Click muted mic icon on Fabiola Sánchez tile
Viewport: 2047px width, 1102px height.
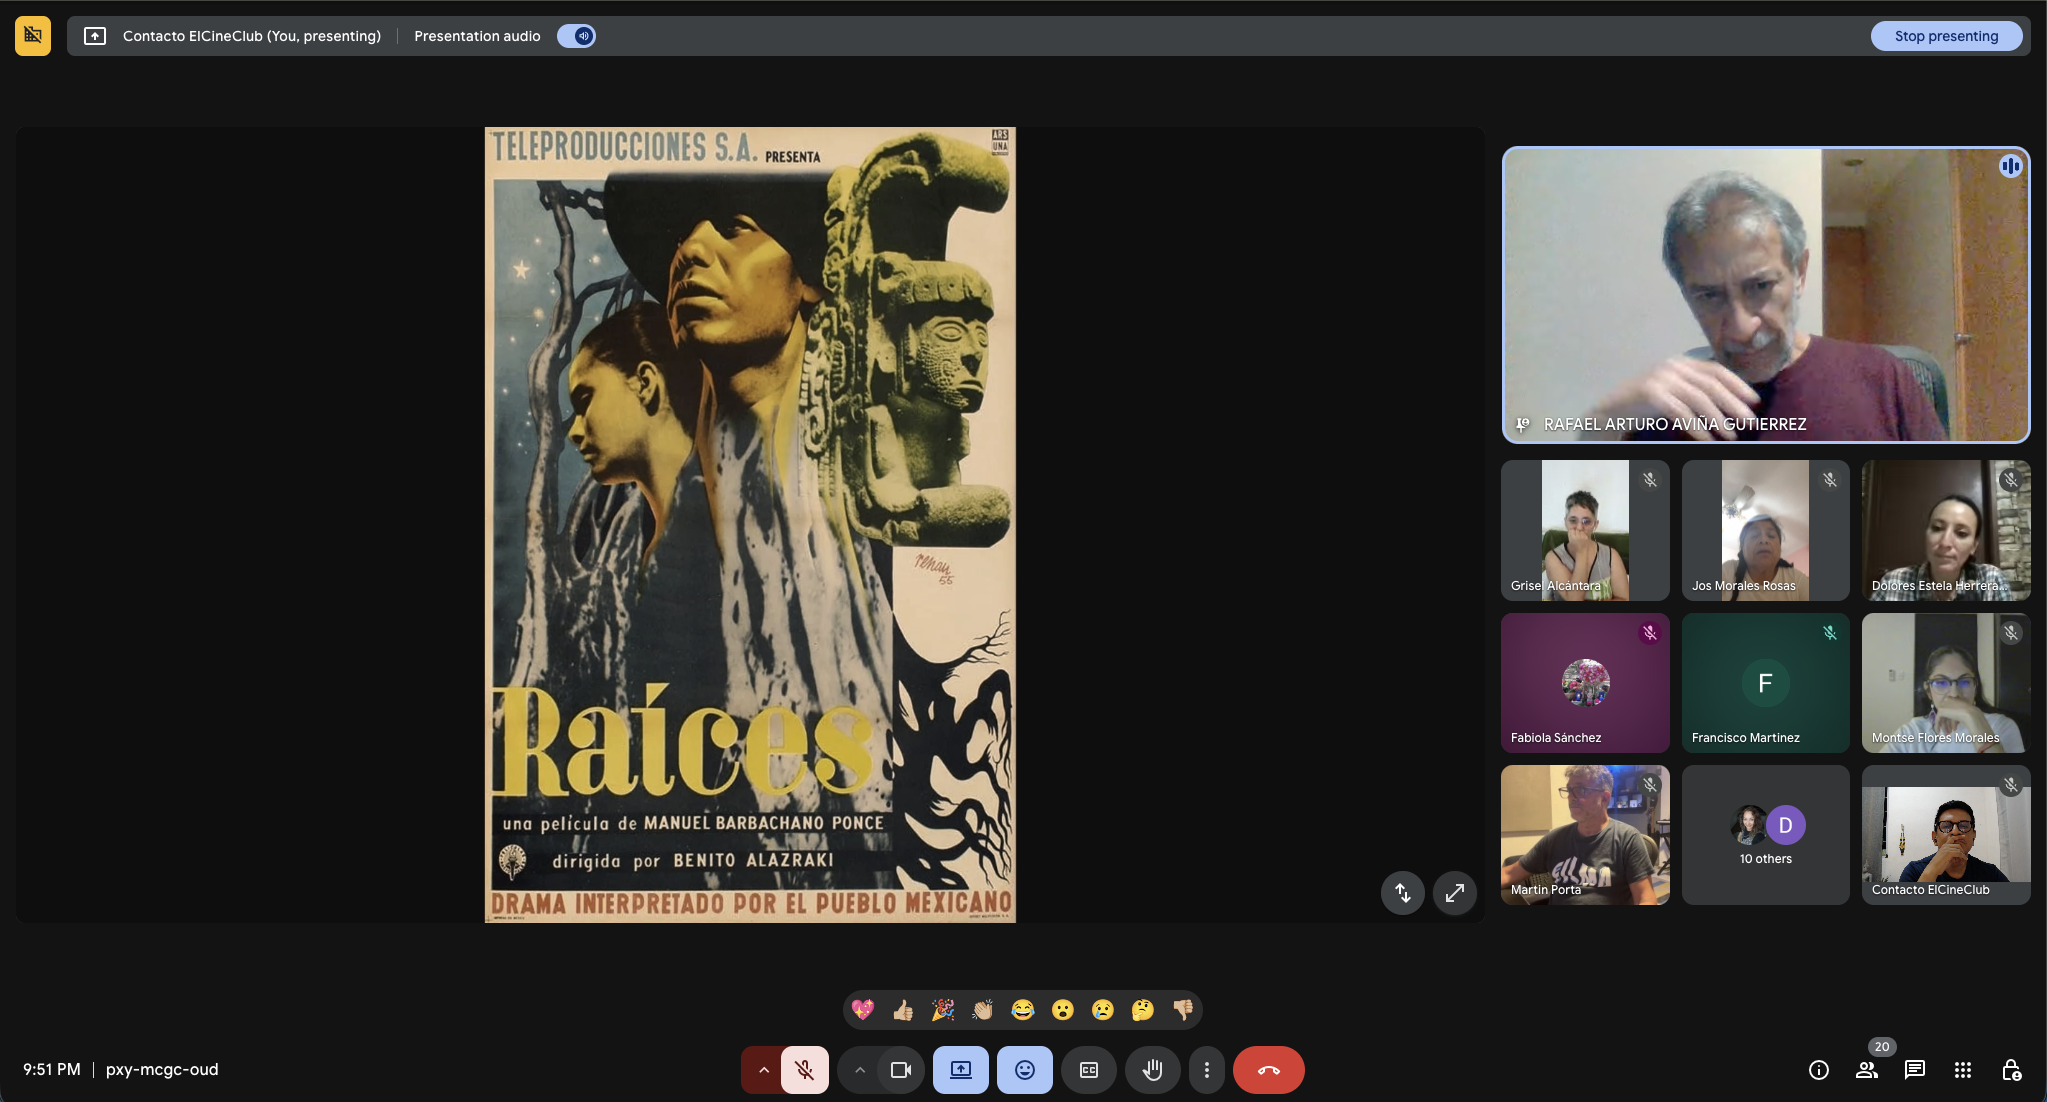point(1650,632)
